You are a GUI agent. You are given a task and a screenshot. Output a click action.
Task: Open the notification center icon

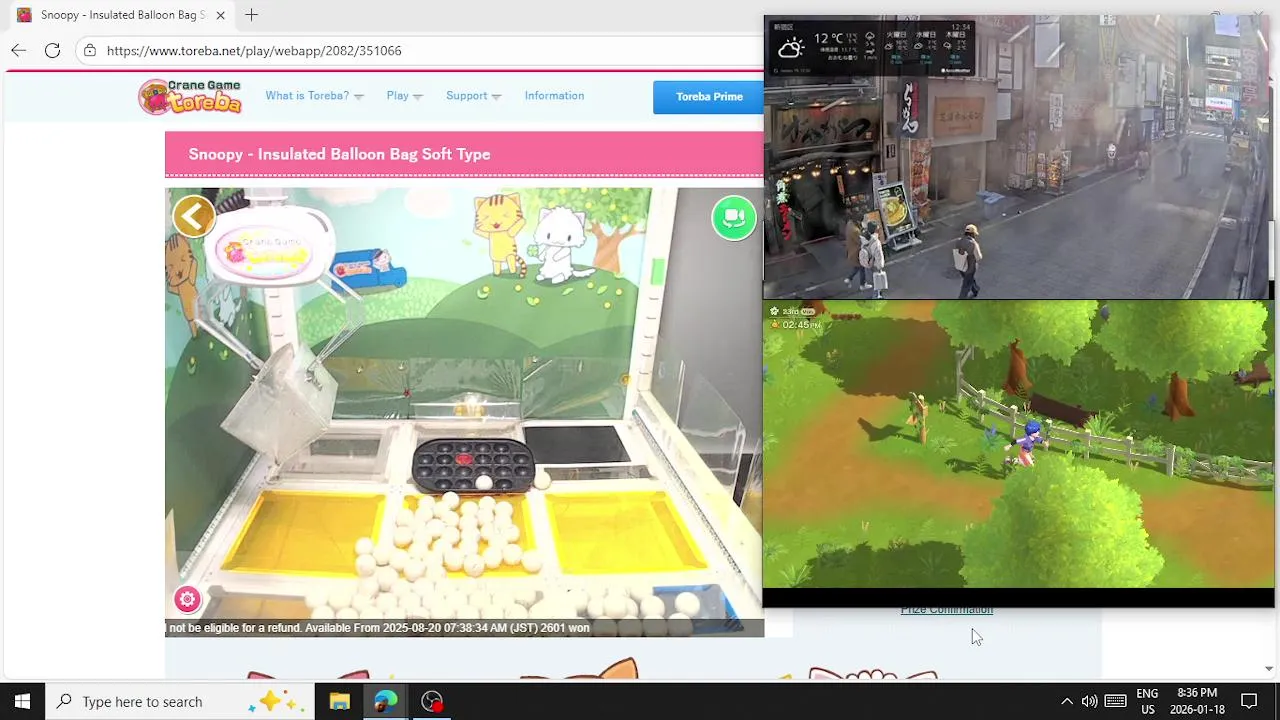[x=1249, y=701]
